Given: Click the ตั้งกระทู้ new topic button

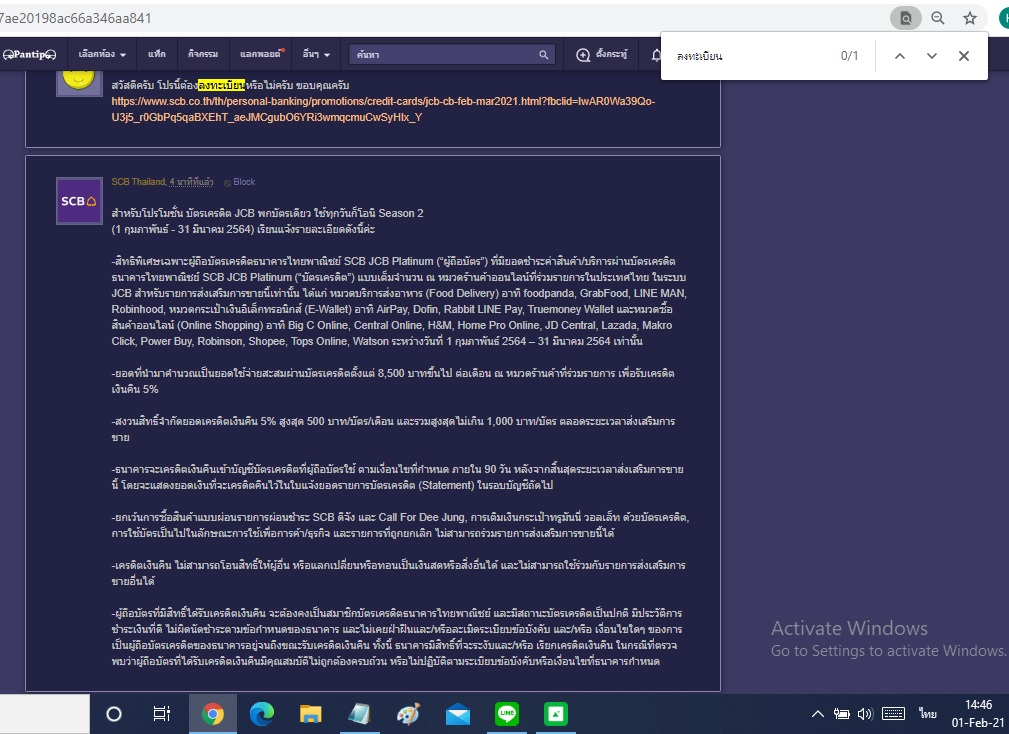Looking at the screenshot, I should pyautogui.click(x=602, y=55).
